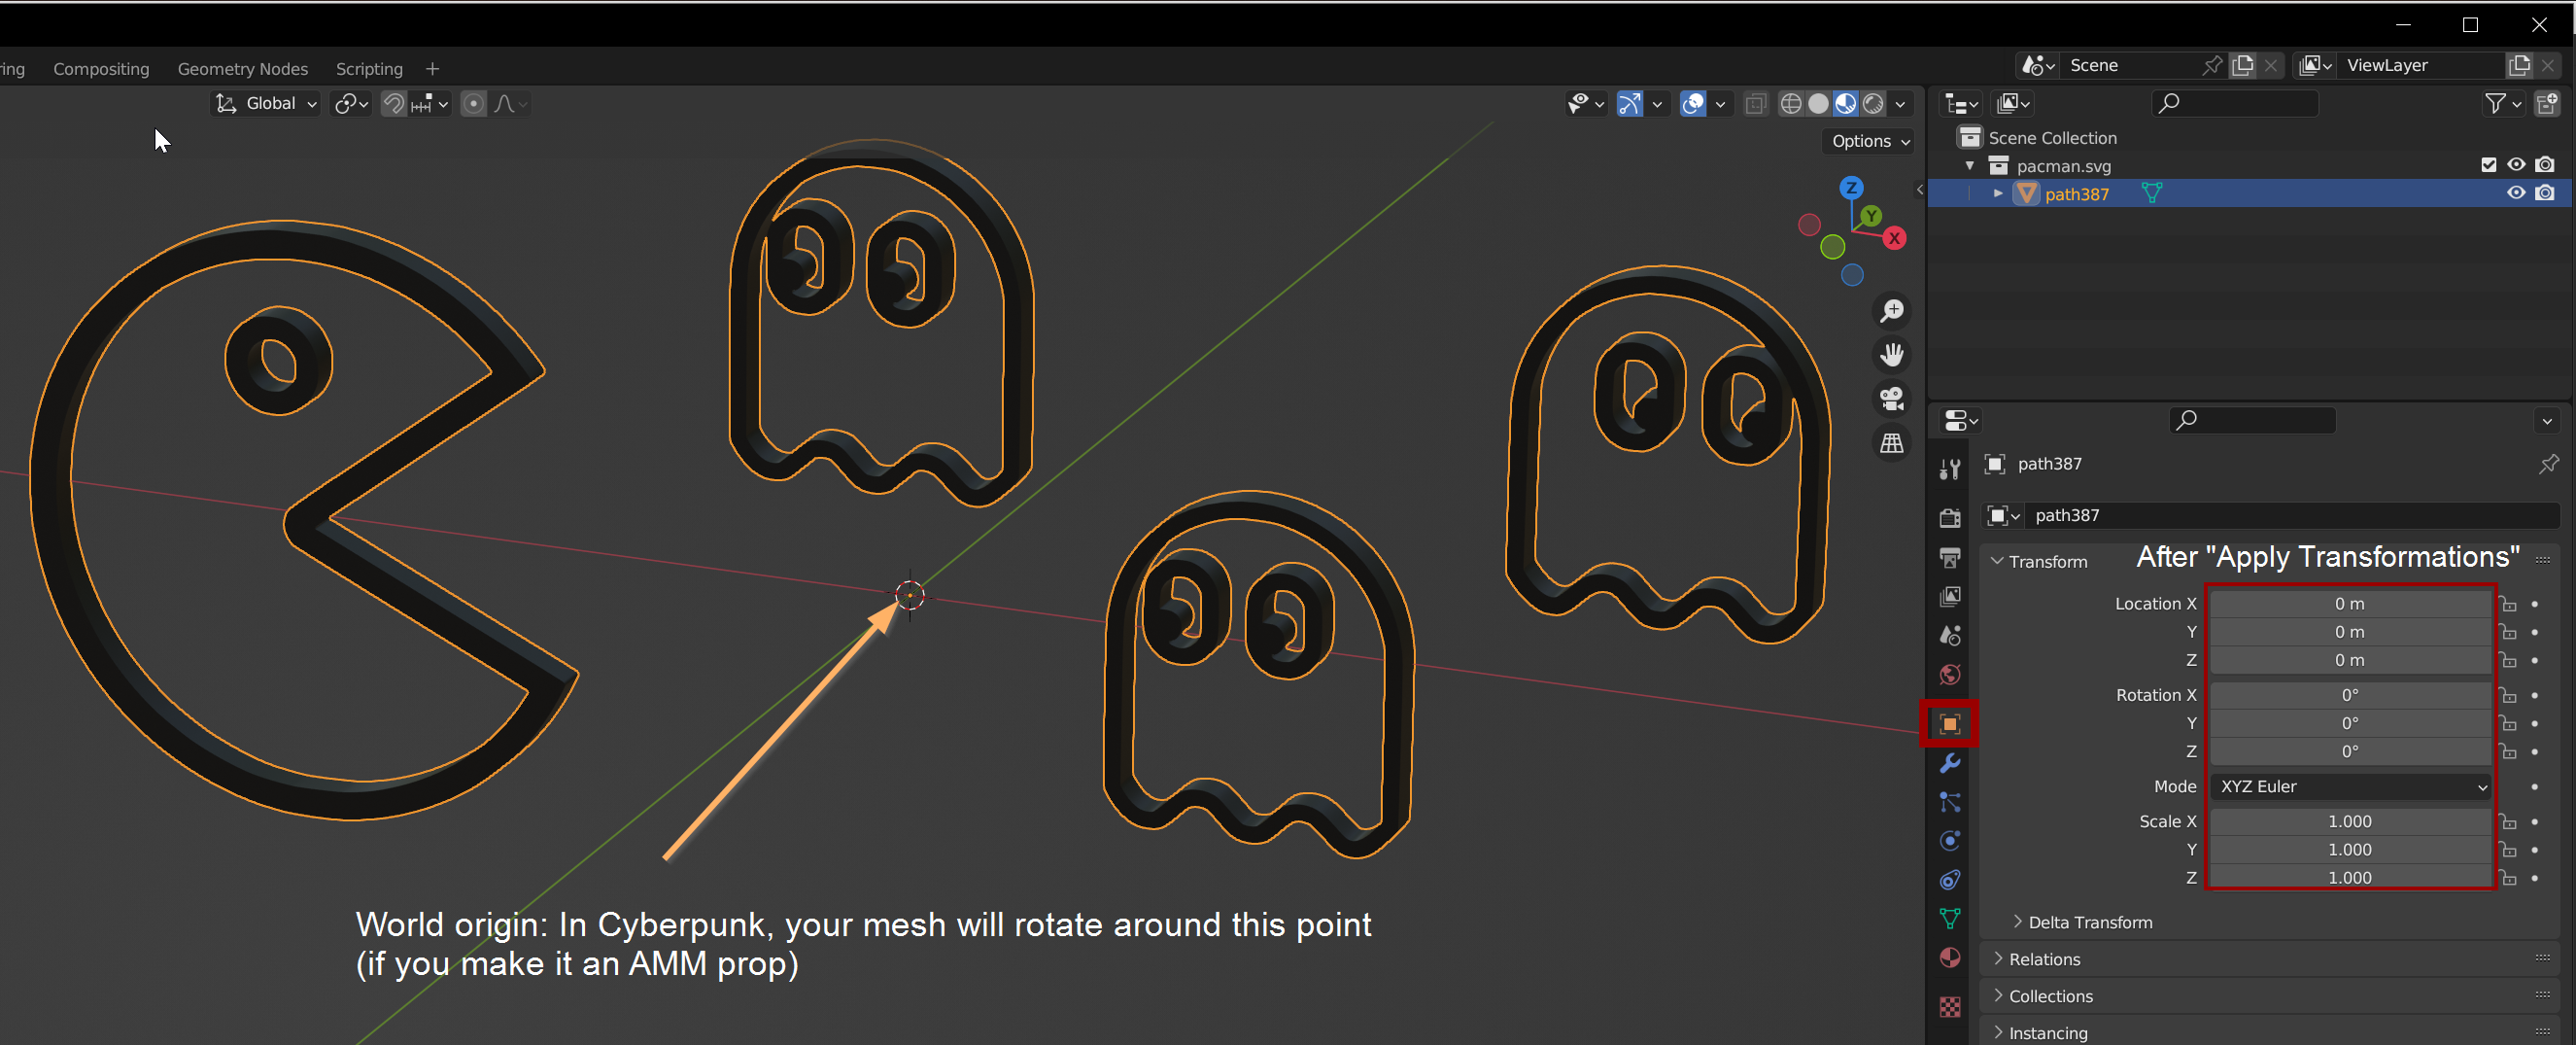Open the Modifier properties wrench tab
The width and height of the screenshot is (2576, 1045).
[1949, 764]
